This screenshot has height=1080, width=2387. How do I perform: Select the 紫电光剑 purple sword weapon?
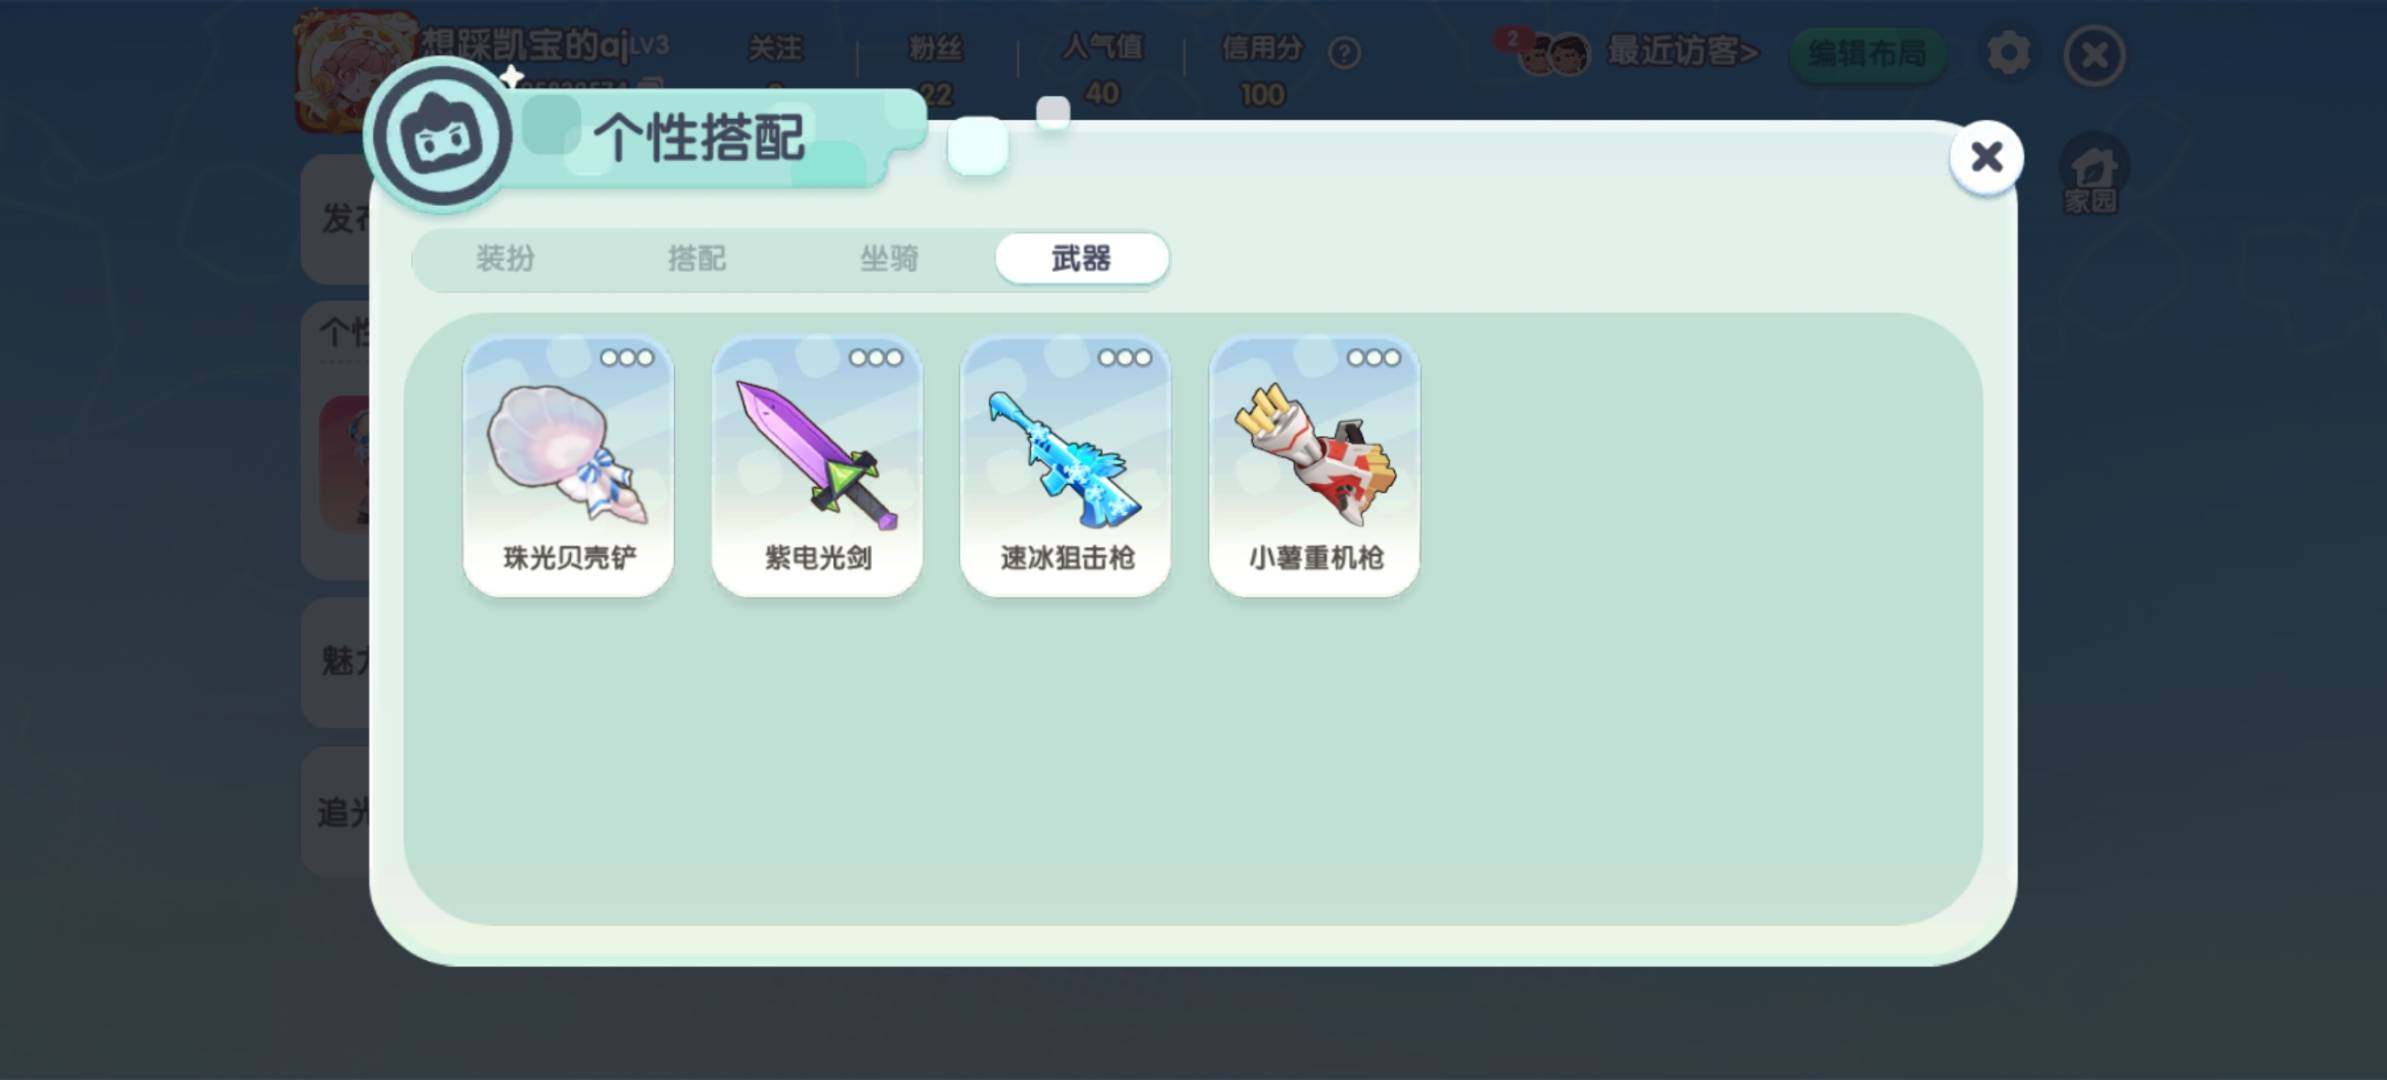(817, 466)
